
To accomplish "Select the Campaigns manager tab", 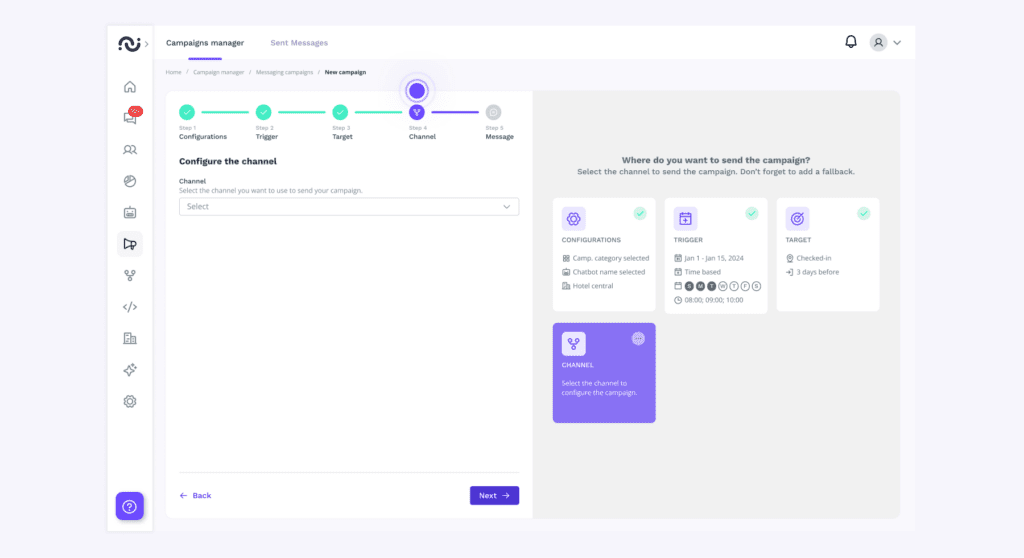I will [x=205, y=43].
